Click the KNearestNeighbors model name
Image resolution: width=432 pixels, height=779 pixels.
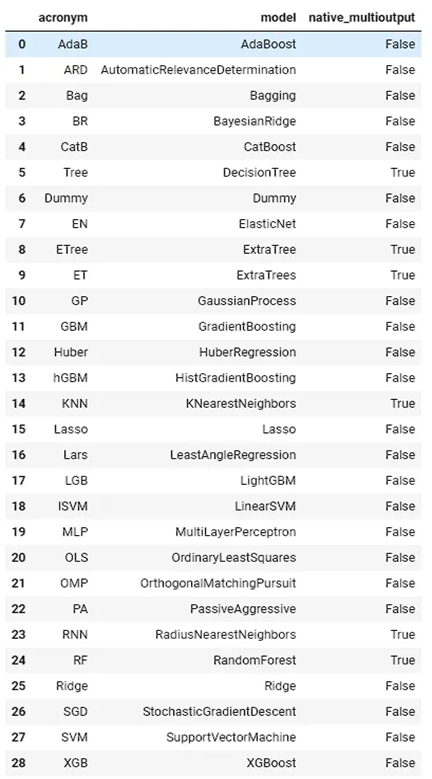point(241,403)
